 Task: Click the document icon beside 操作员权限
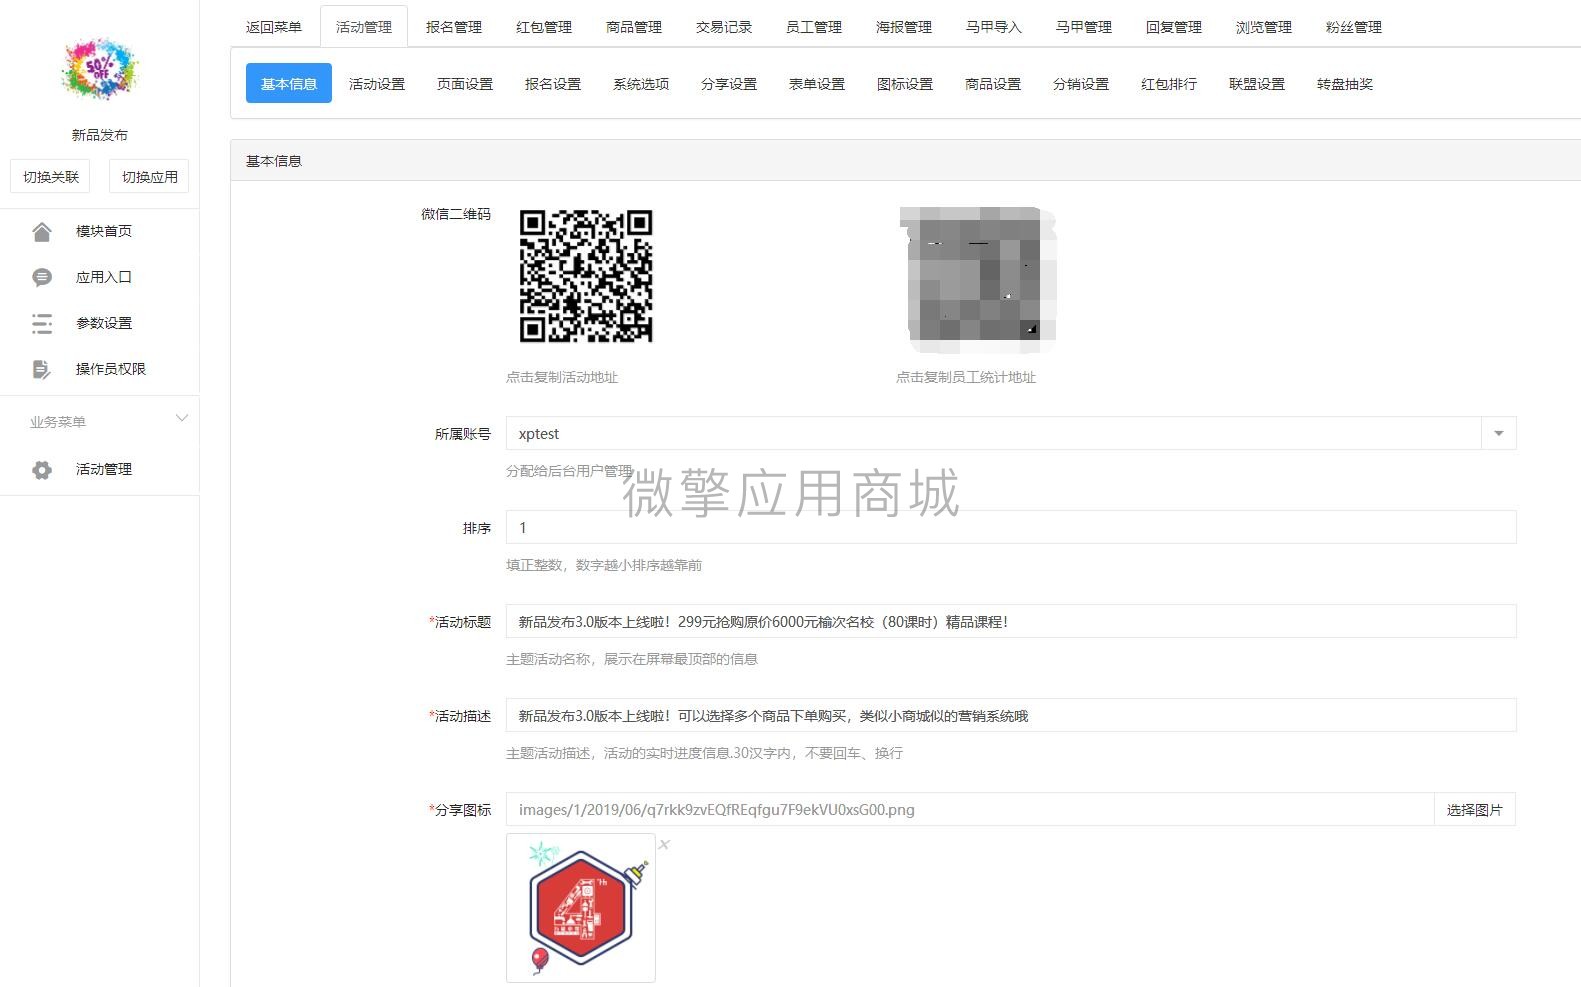42,370
